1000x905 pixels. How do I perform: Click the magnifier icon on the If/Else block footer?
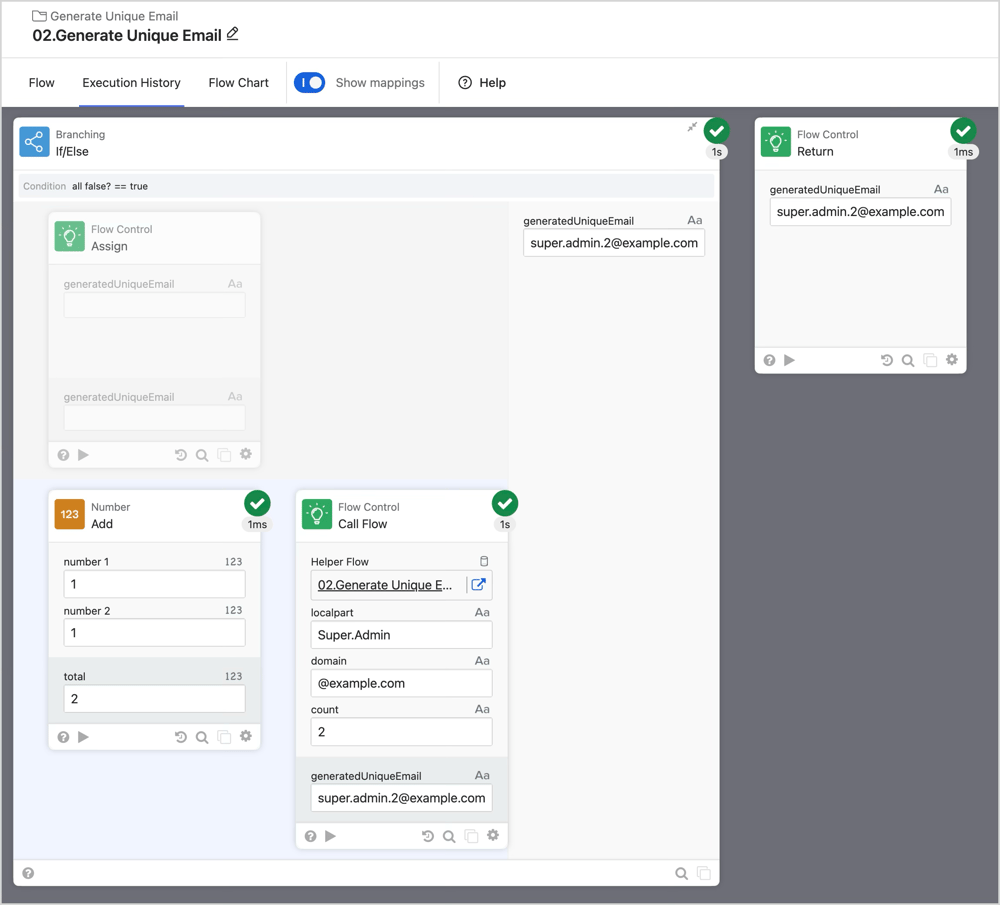(x=680, y=873)
